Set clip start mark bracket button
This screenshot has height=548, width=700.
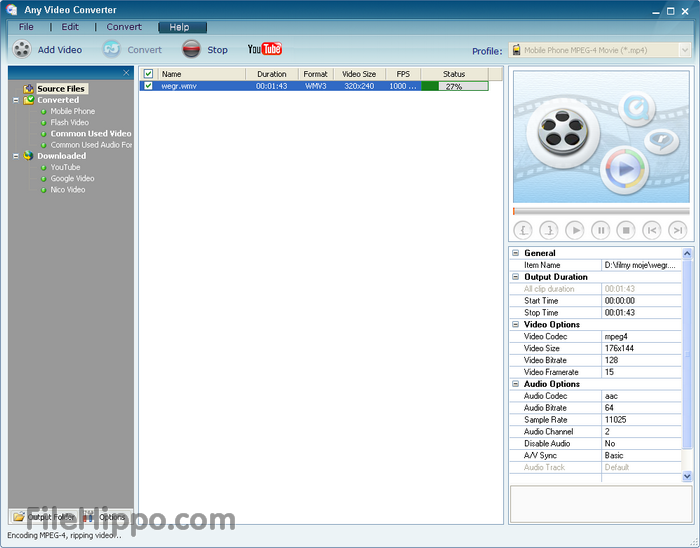click(x=523, y=230)
